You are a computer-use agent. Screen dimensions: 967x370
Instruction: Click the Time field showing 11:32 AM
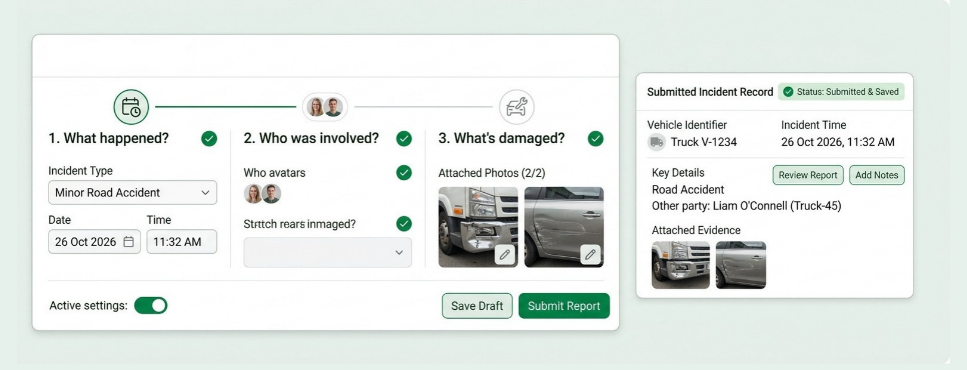point(182,242)
